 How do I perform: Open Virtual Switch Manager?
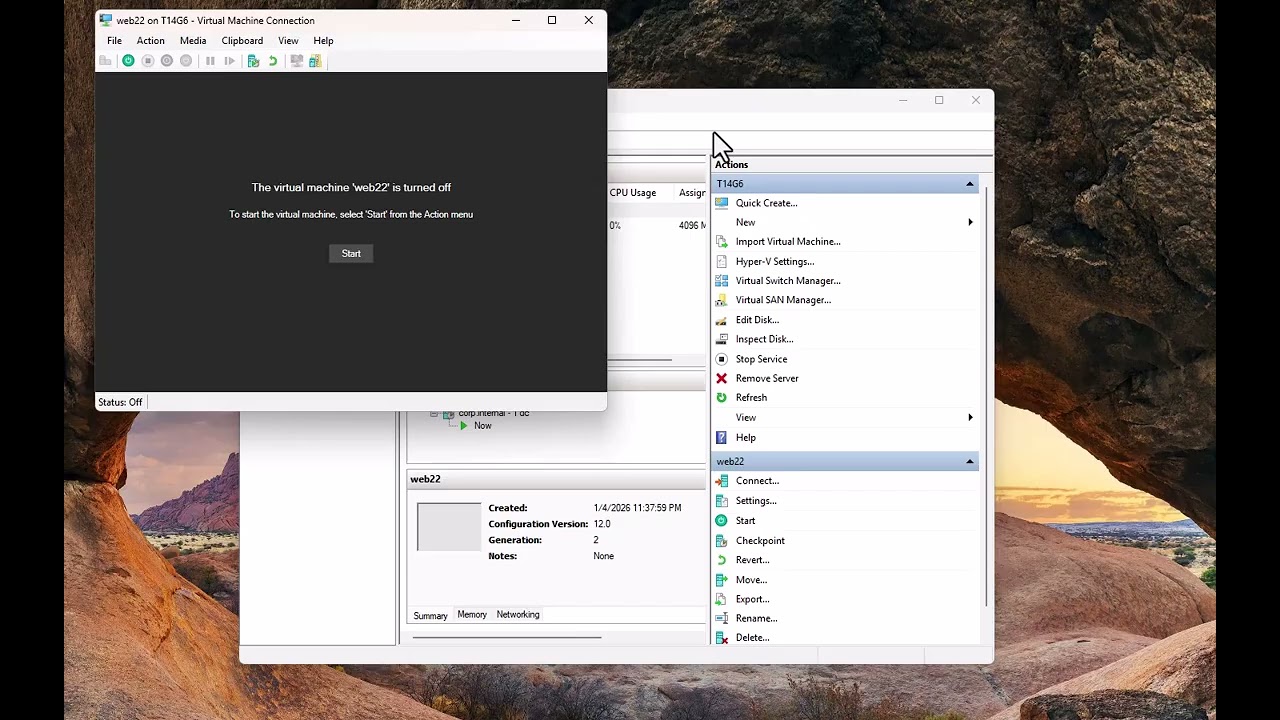788,281
